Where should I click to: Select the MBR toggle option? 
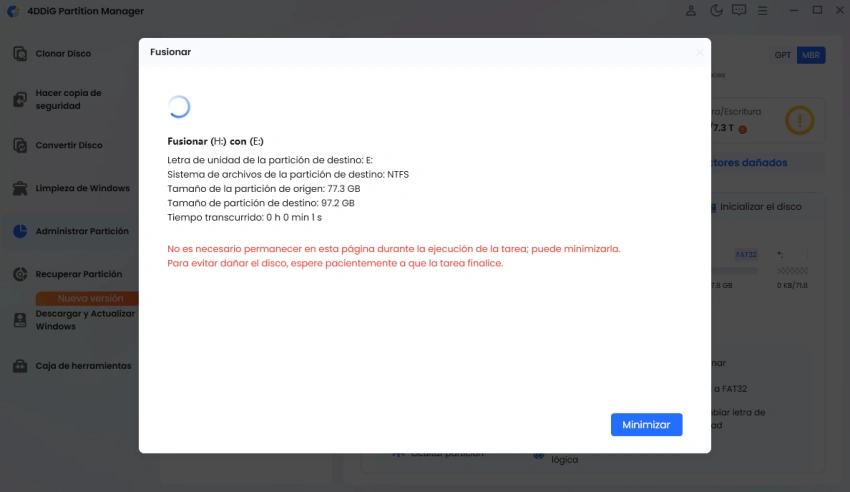[x=810, y=55]
